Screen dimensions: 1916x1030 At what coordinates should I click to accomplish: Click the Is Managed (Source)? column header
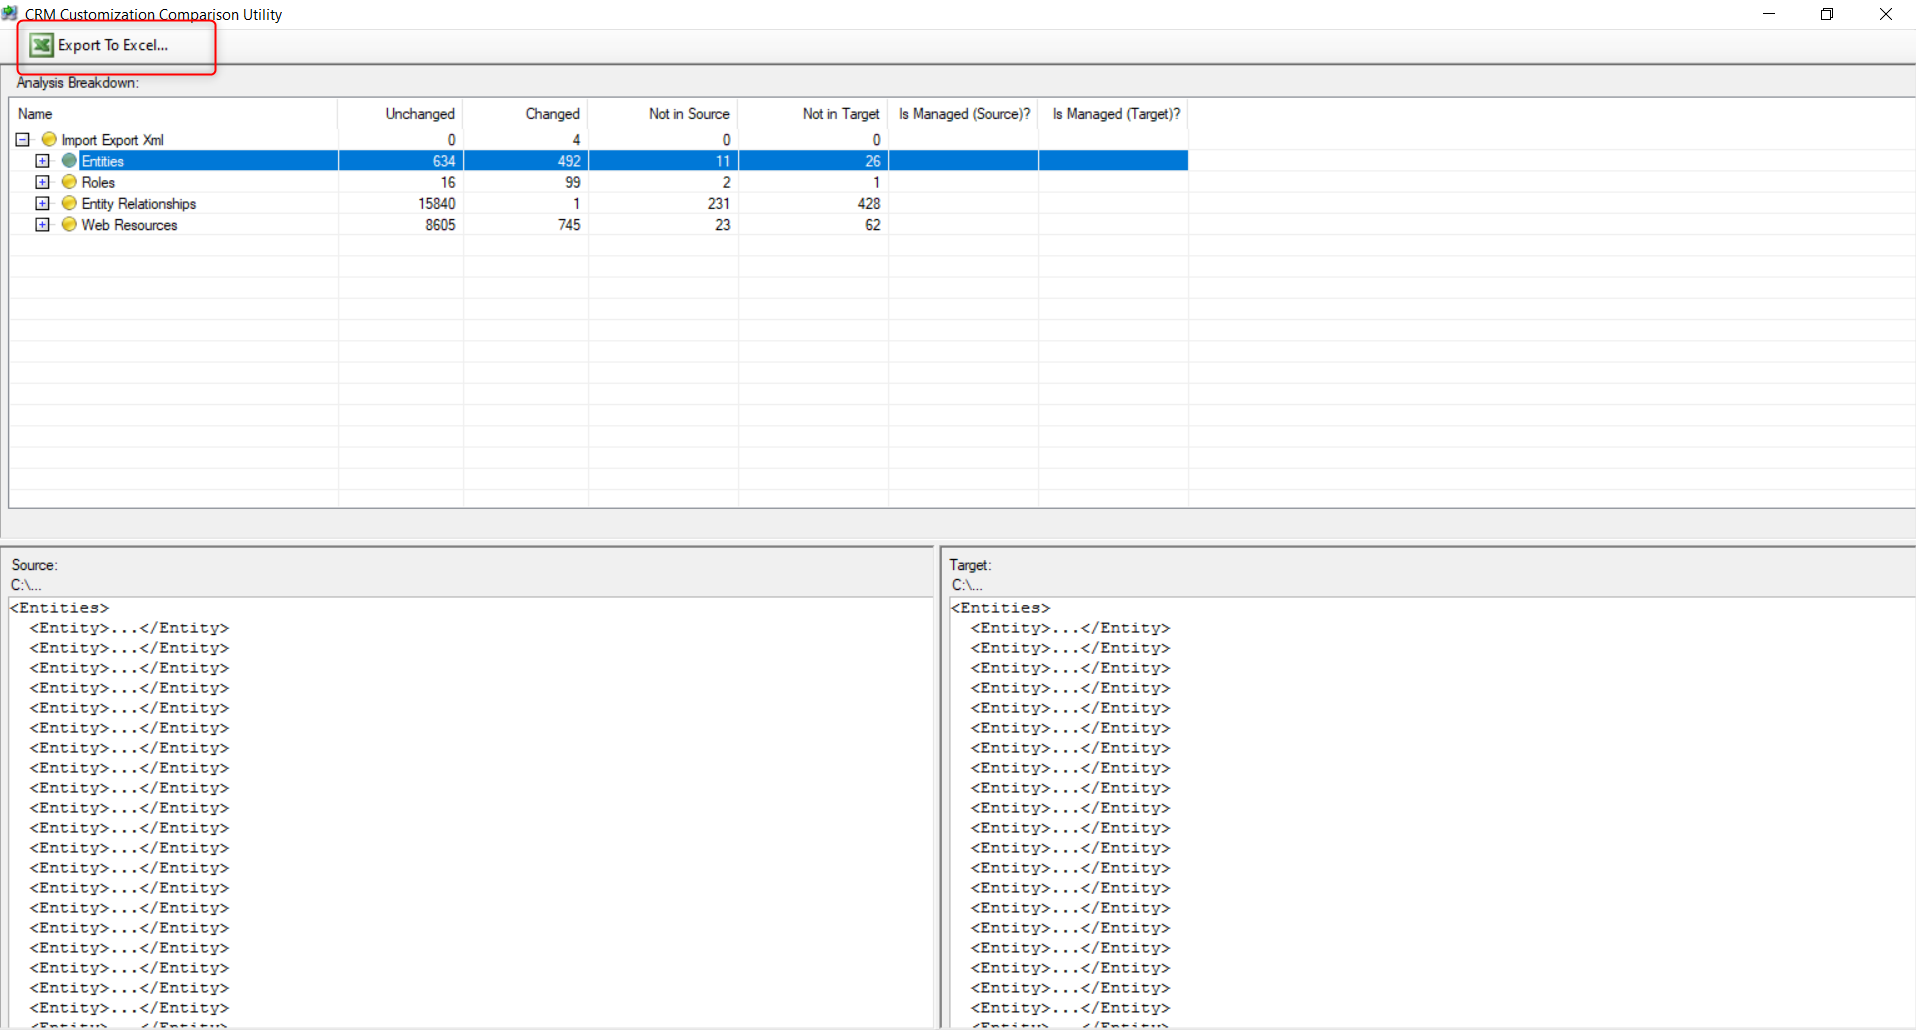963,114
